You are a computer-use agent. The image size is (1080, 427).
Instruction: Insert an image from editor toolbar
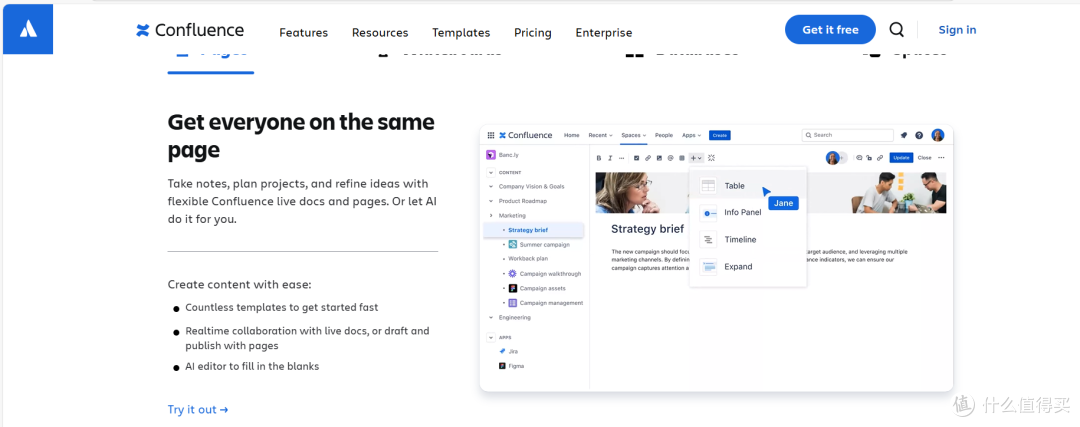659,158
